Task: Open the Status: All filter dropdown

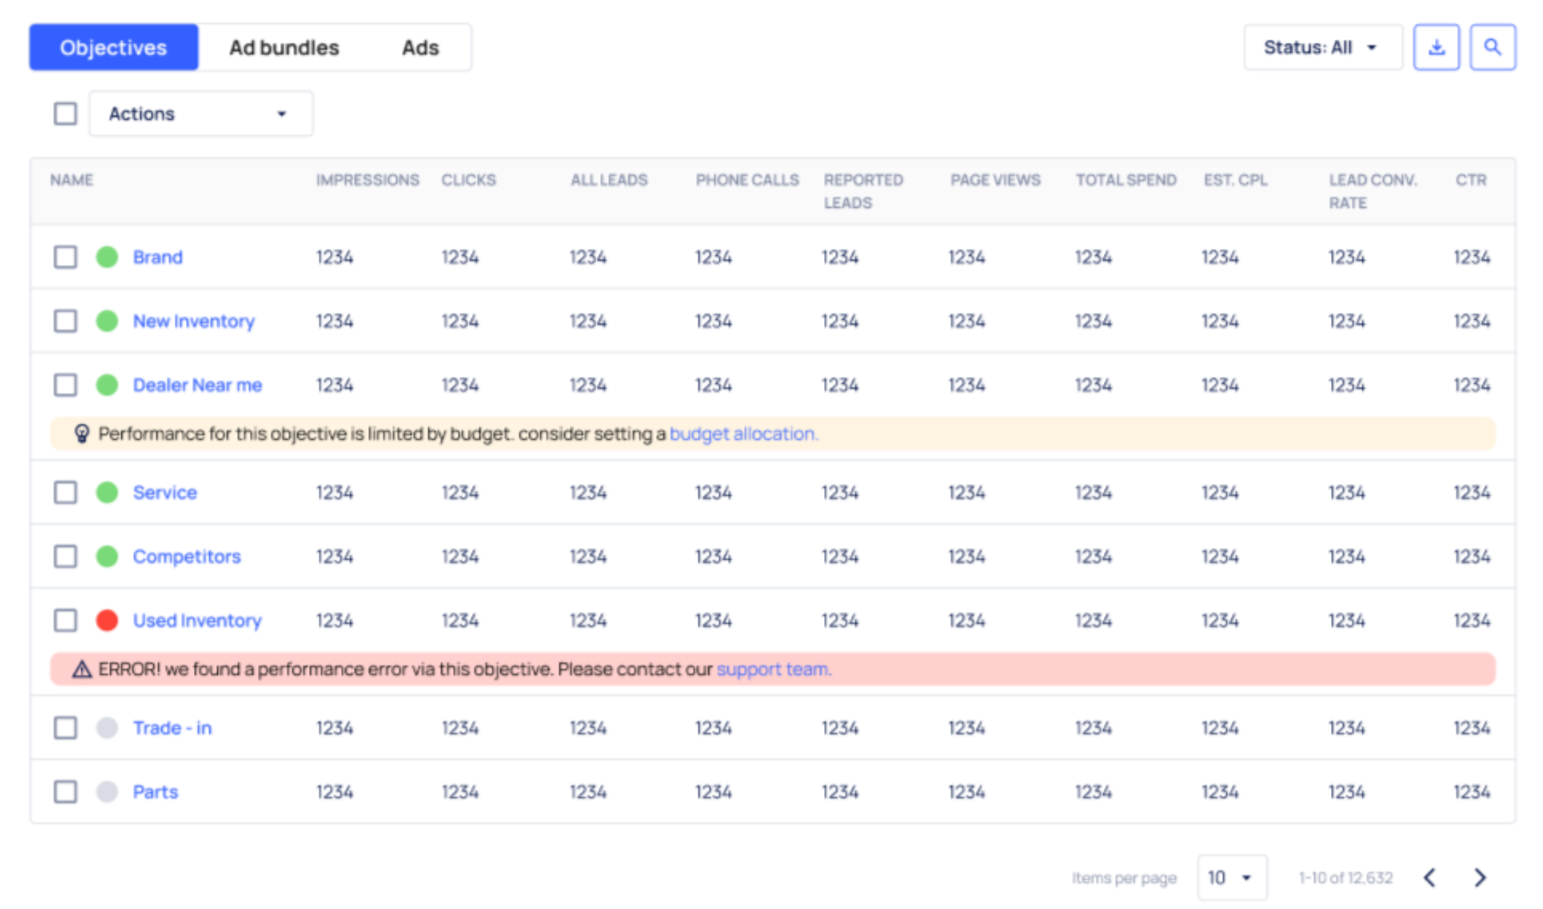Action: [1321, 47]
